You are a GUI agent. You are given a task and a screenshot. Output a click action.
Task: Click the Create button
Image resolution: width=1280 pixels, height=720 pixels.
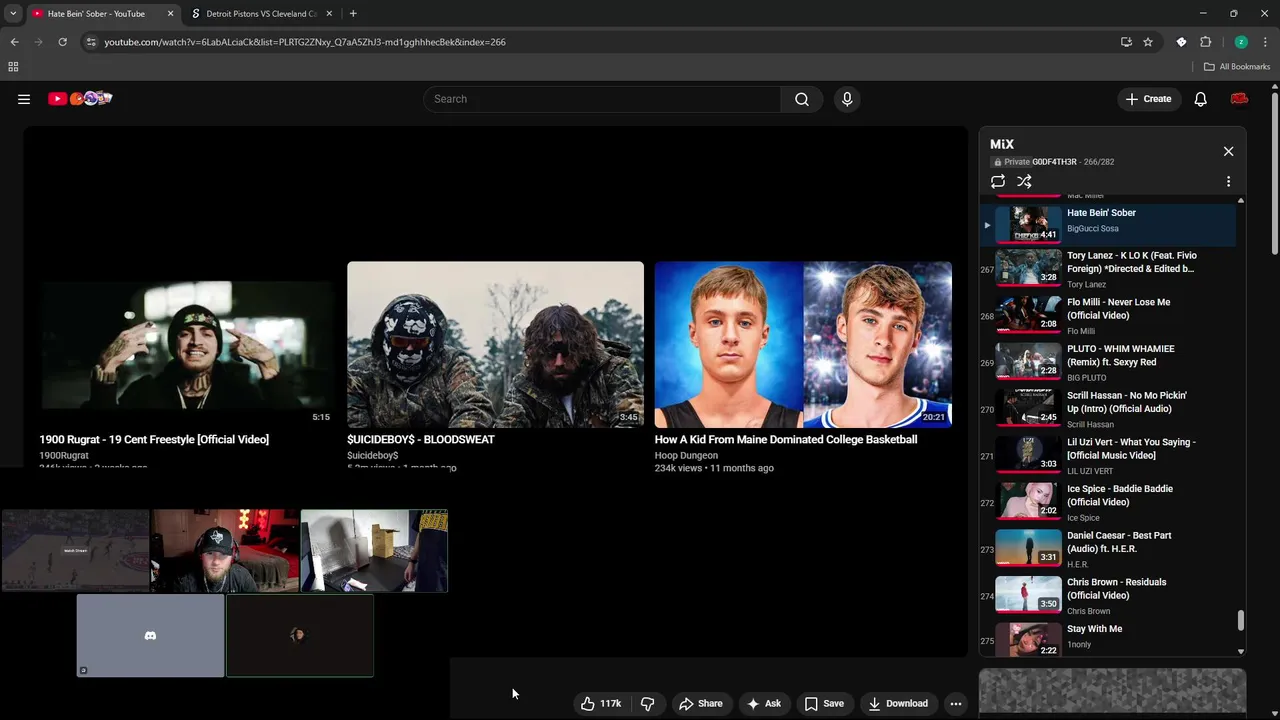(x=1148, y=99)
